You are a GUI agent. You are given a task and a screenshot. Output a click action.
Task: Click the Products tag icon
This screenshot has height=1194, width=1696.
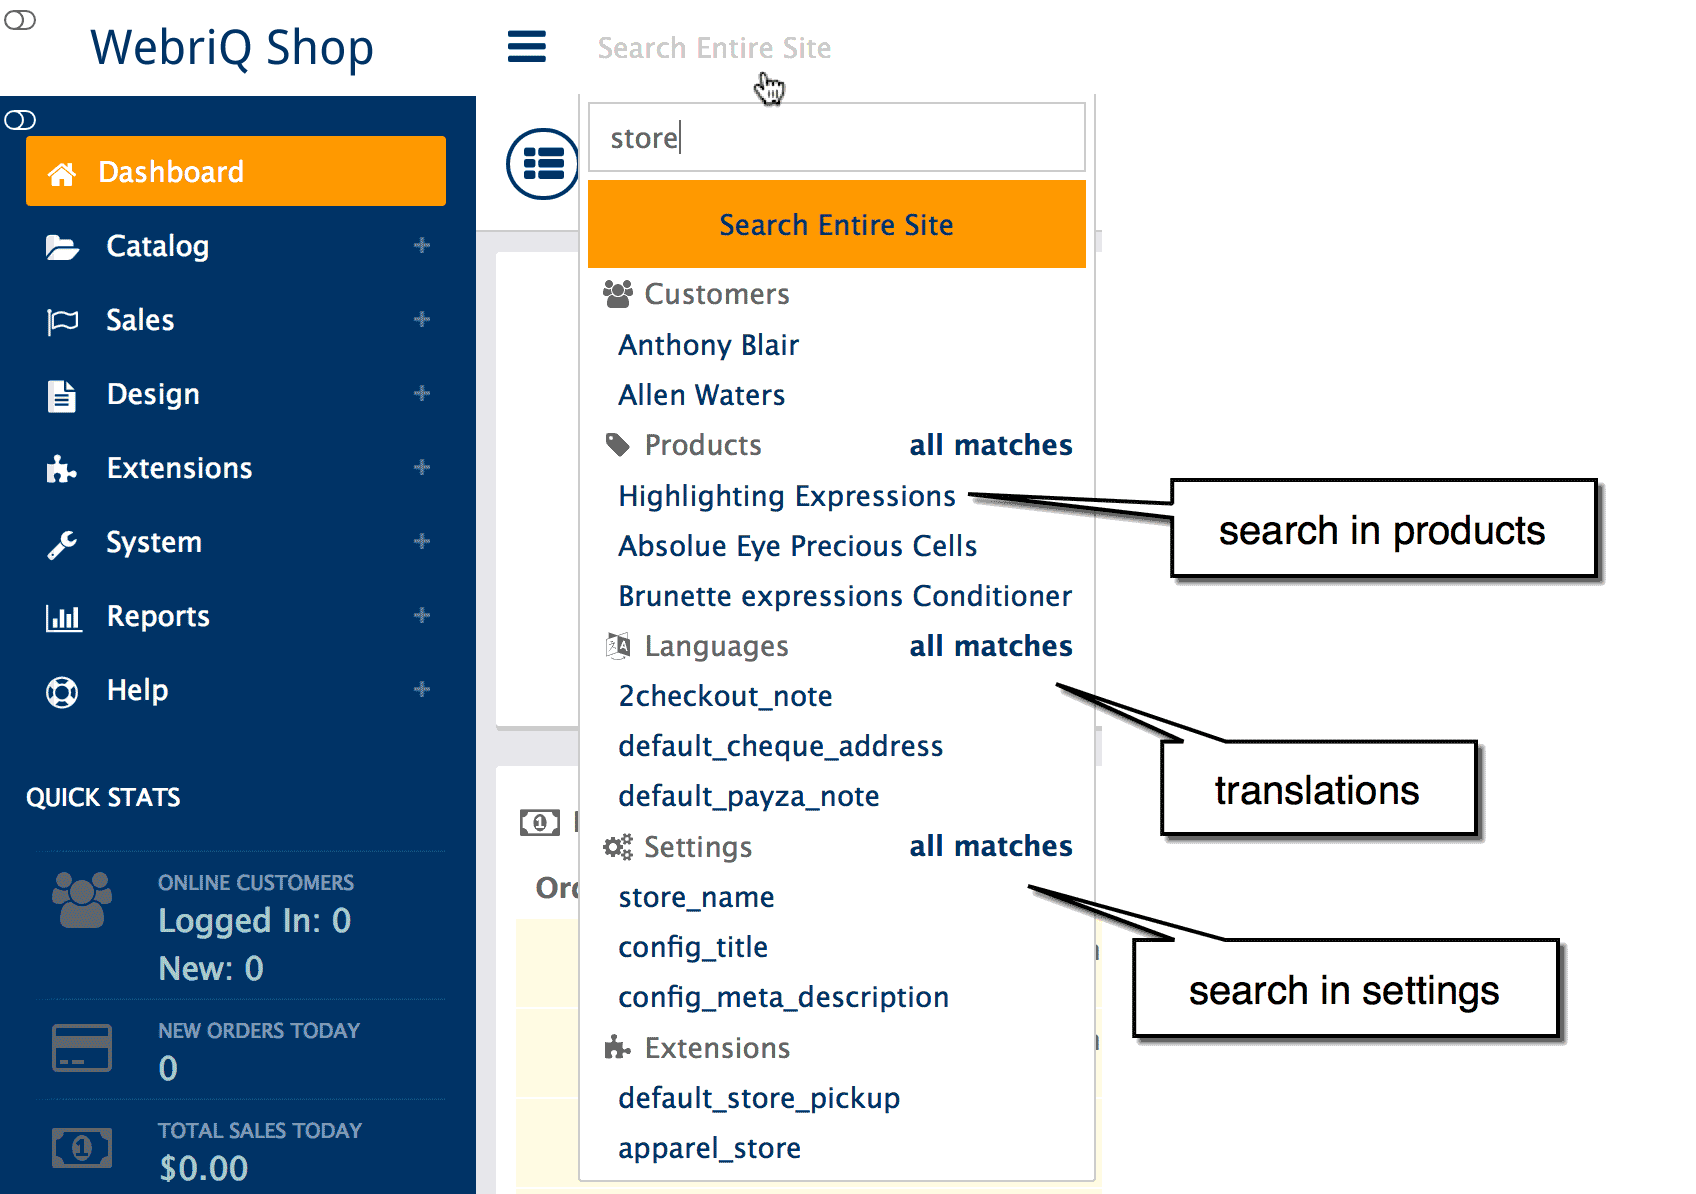tap(618, 445)
